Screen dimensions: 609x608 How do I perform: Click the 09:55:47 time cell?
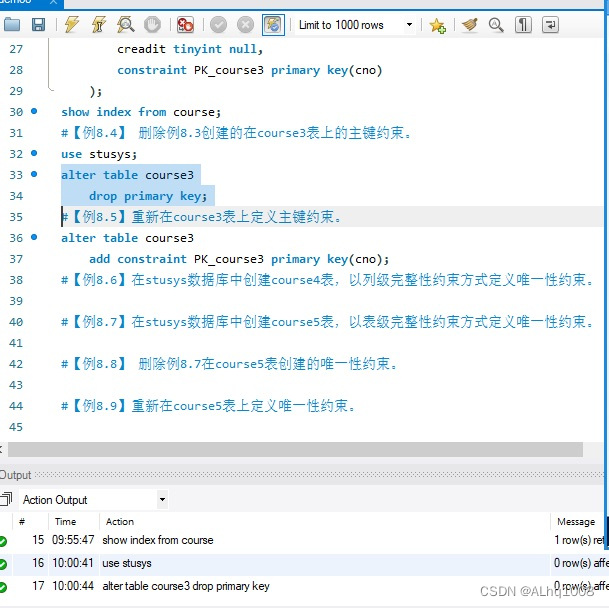click(73, 540)
